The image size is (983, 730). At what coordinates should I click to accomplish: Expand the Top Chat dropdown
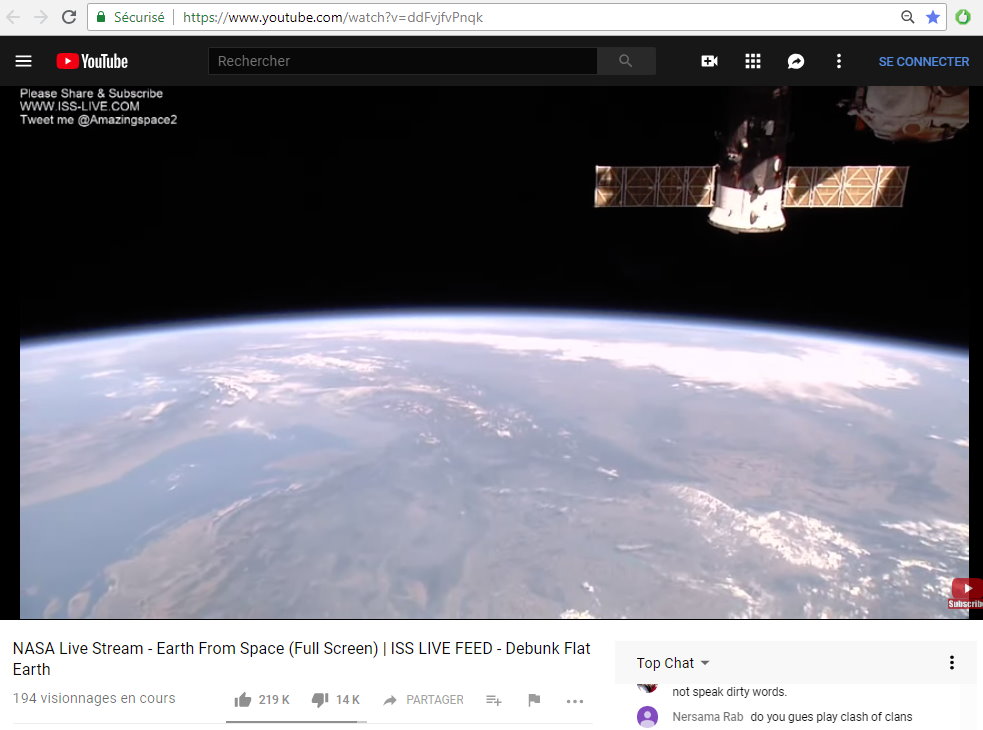click(x=673, y=663)
